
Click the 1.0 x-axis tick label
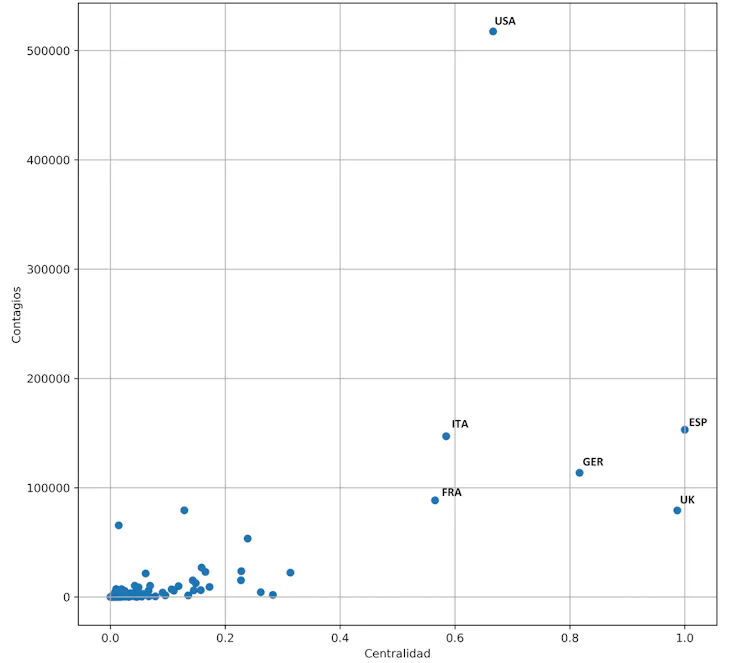click(685, 636)
